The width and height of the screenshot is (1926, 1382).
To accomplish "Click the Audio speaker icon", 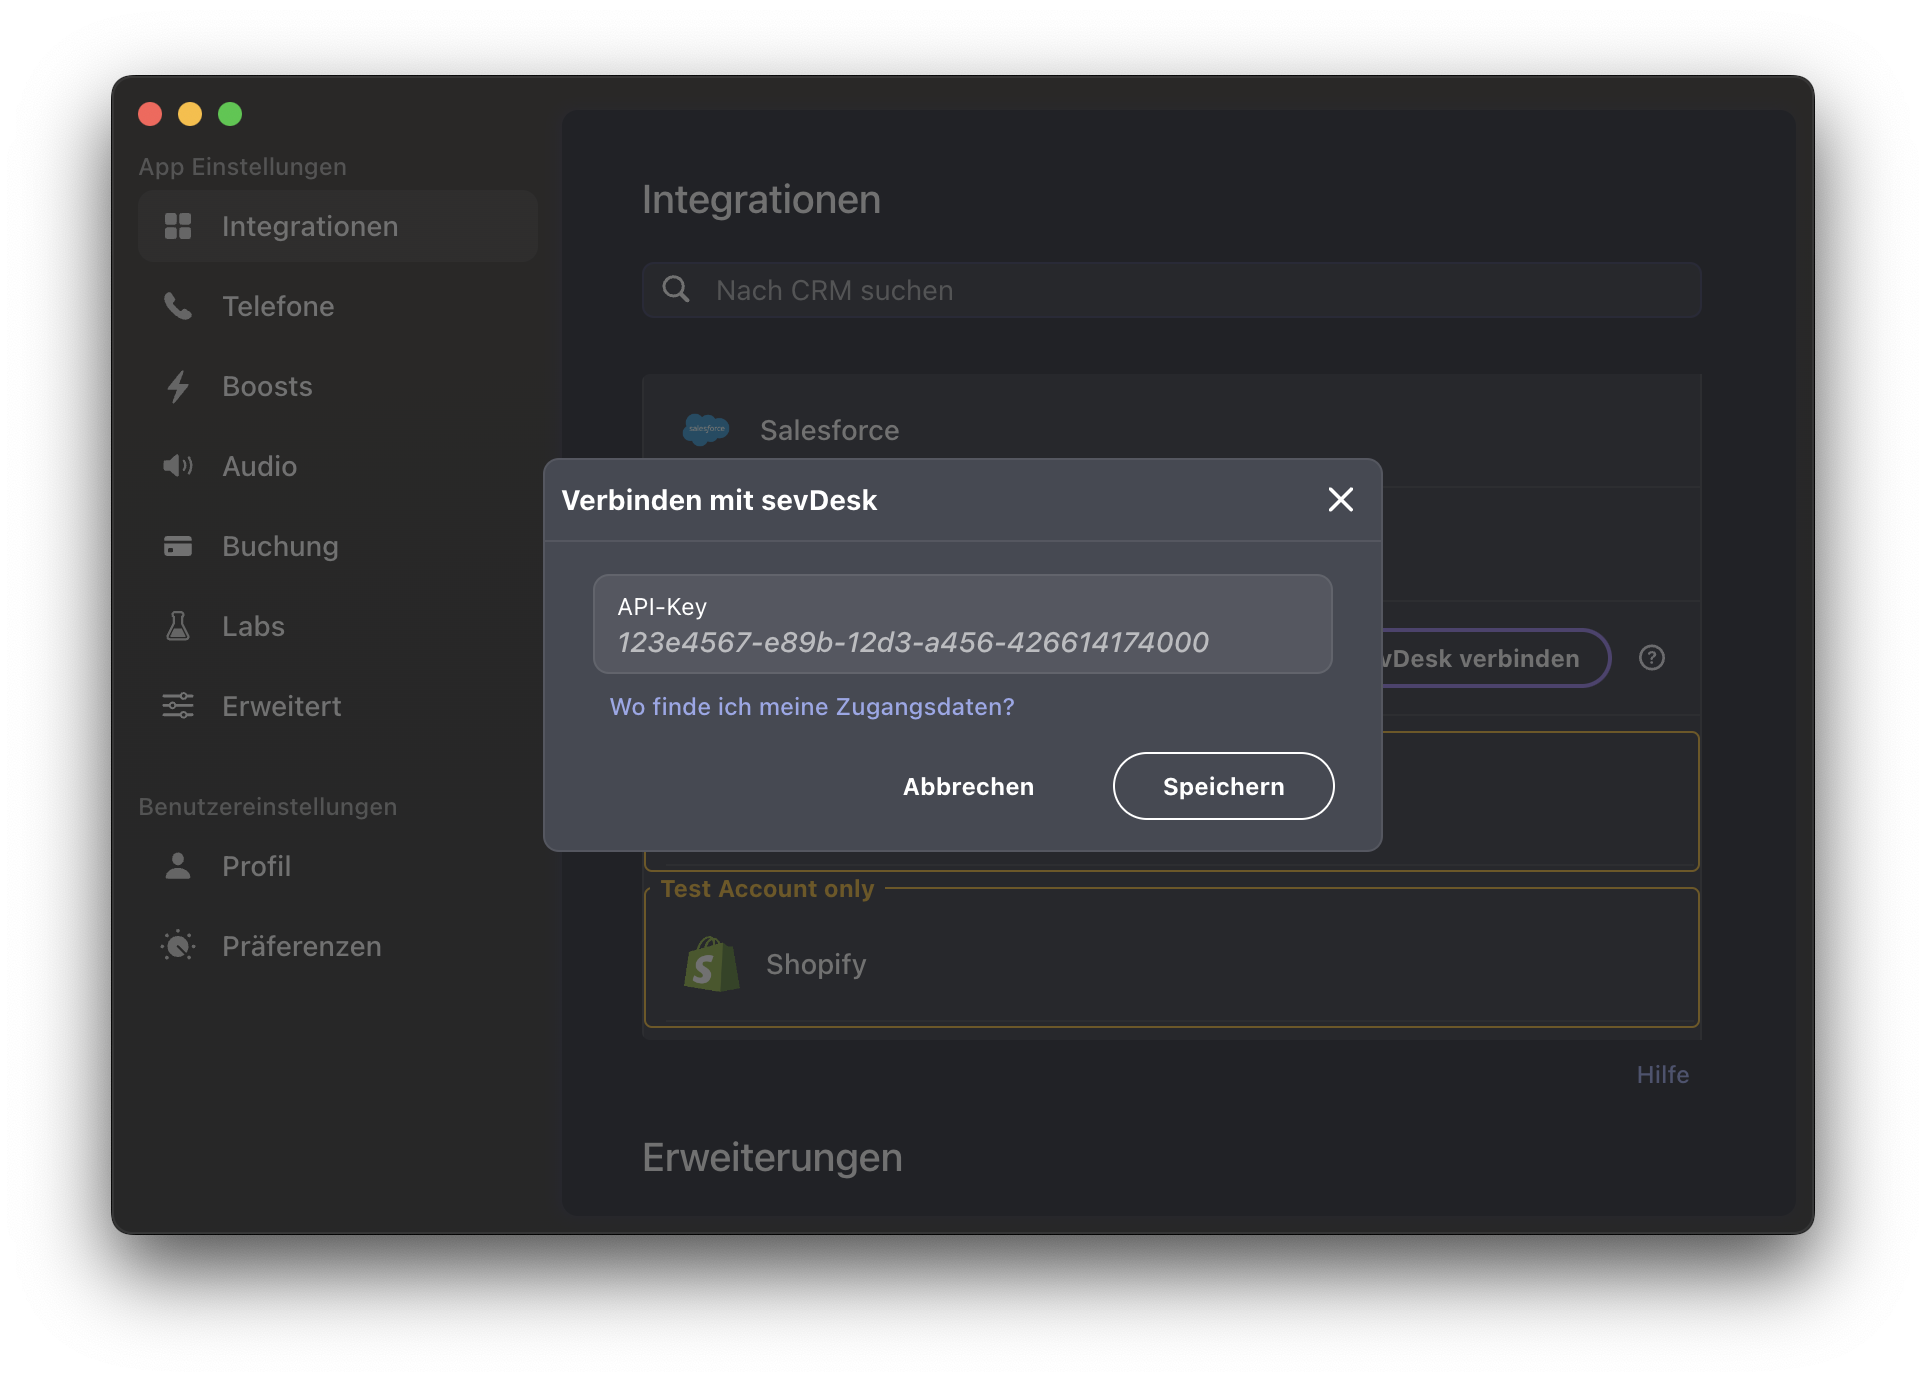I will click(178, 466).
